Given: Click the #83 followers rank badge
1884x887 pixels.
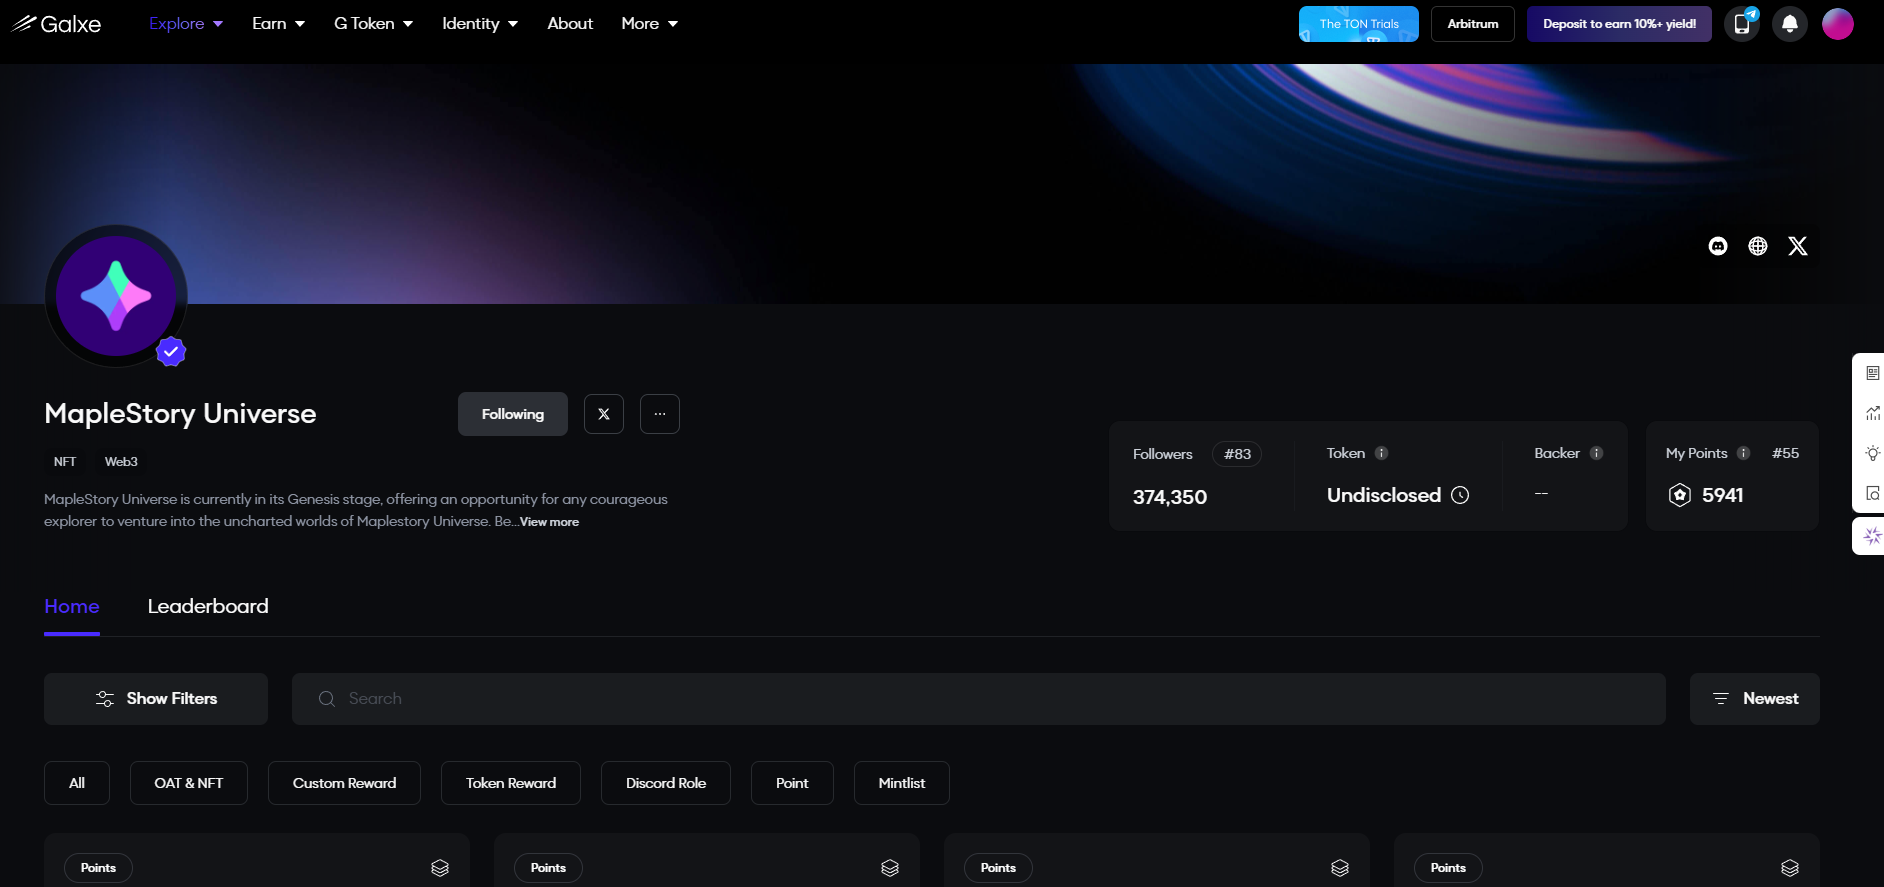Looking at the screenshot, I should click(1237, 454).
